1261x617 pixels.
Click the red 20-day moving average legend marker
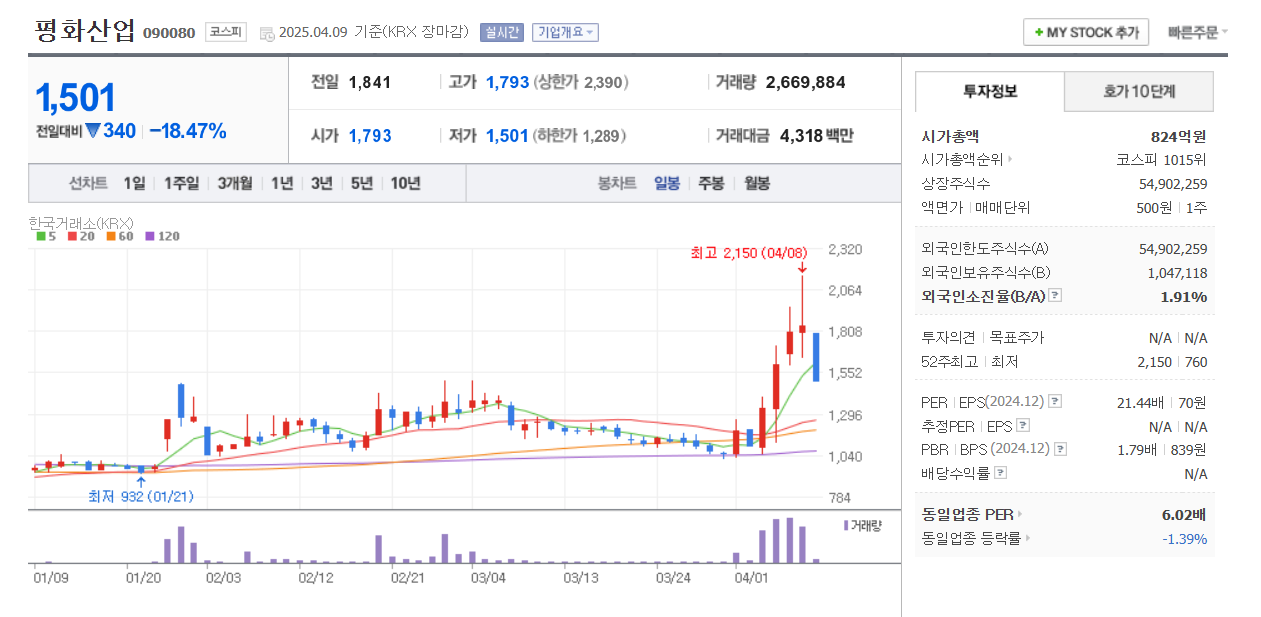click(x=72, y=237)
